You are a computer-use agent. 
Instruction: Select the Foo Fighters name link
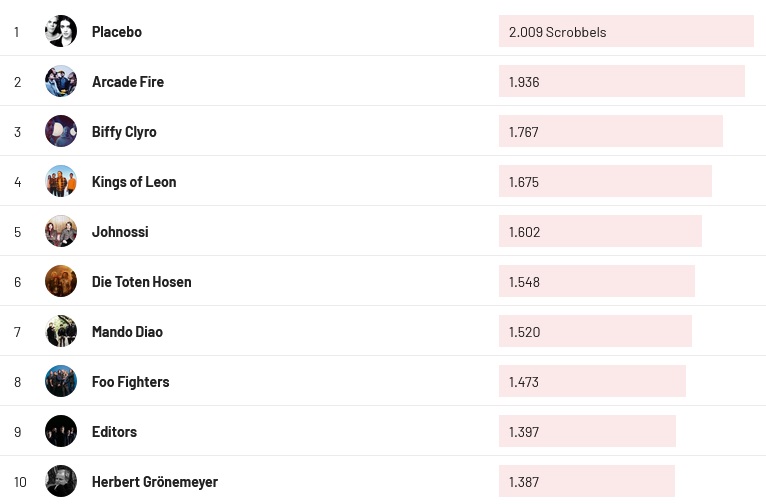[130, 382]
